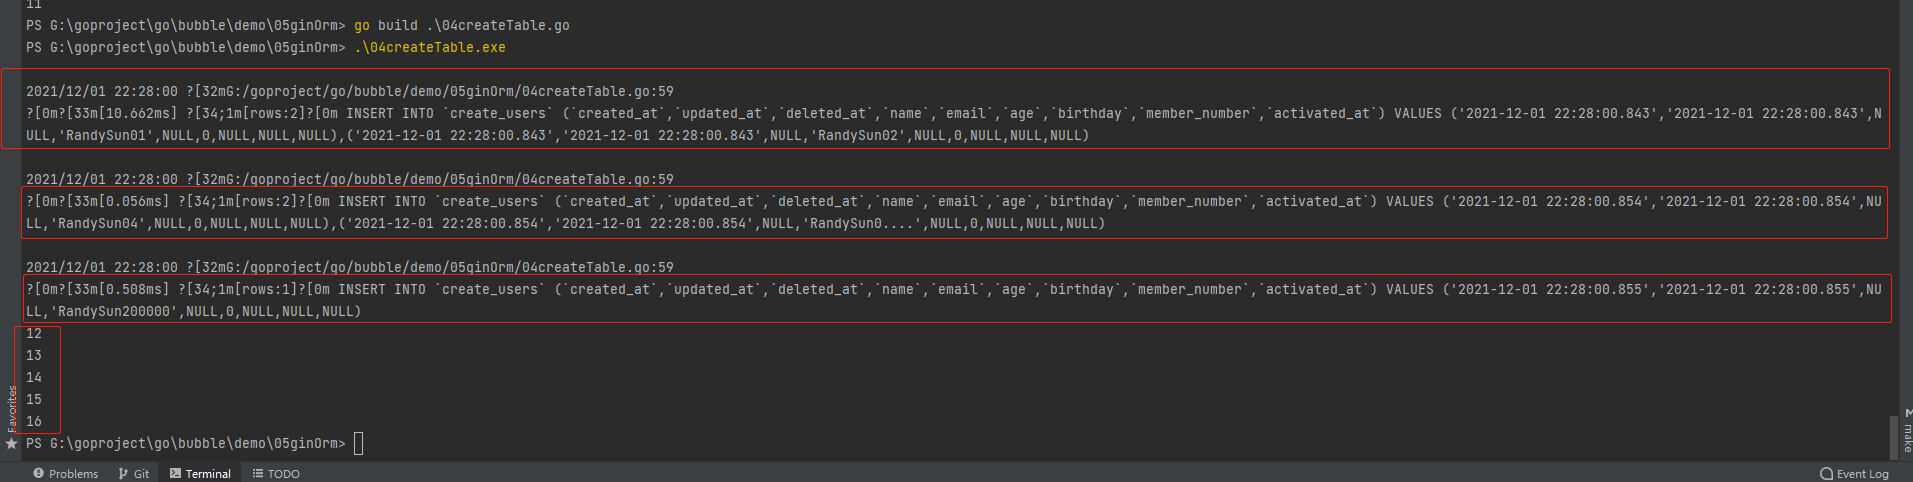Viewport: 1913px width, 482px height.
Task: Click the .\04createTable.exe command line
Action: [430, 47]
